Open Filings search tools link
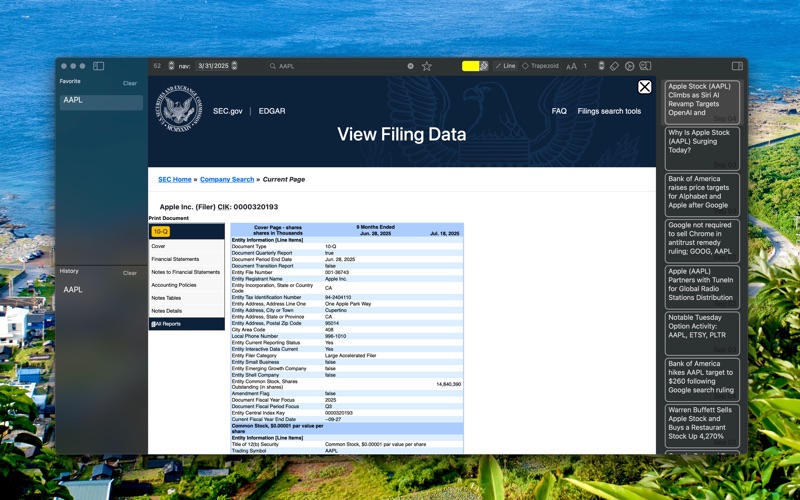 click(609, 111)
